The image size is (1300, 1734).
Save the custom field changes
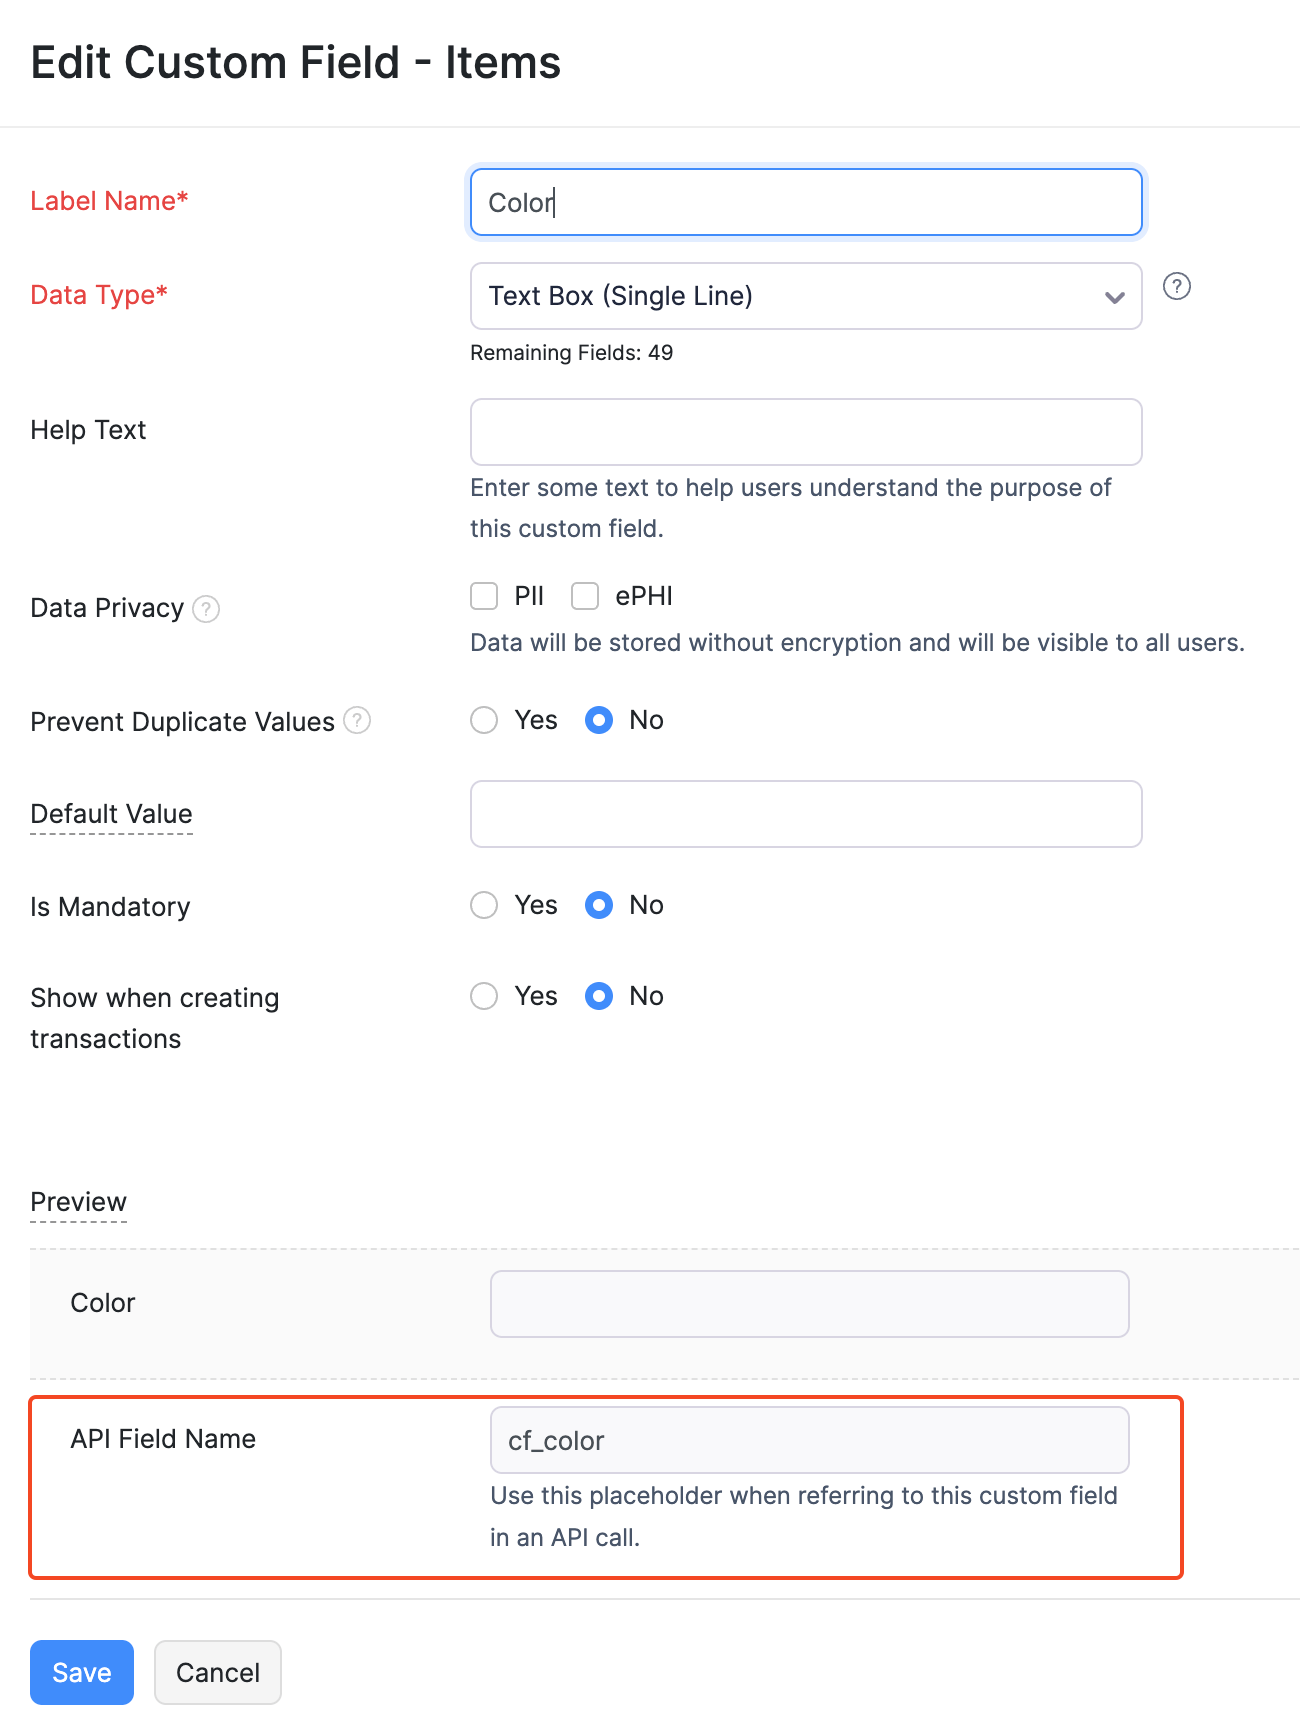pos(81,1672)
